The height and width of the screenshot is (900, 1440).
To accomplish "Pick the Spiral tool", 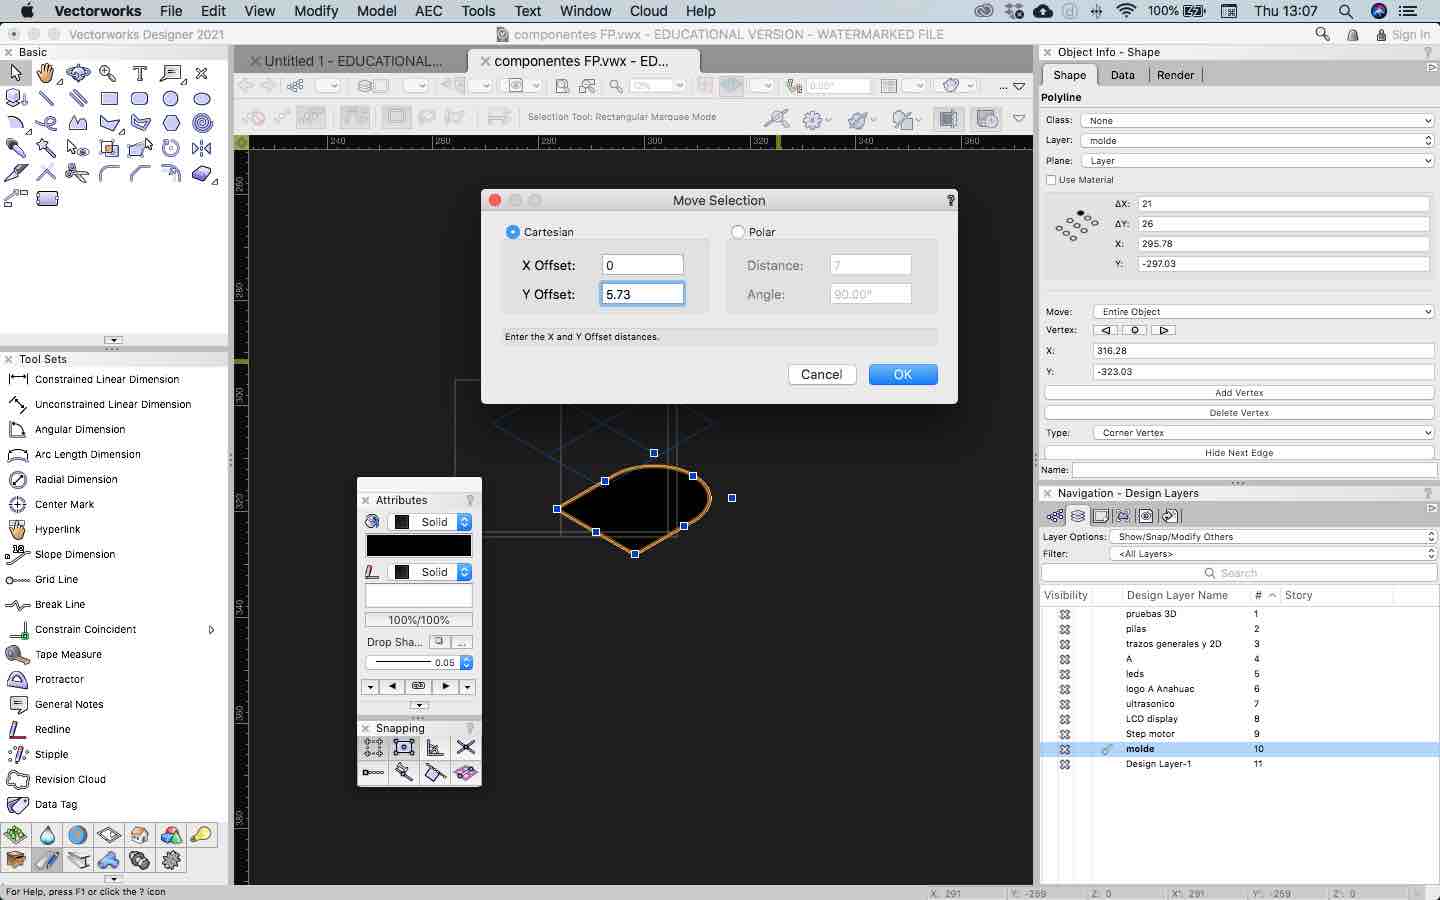I will point(202,123).
